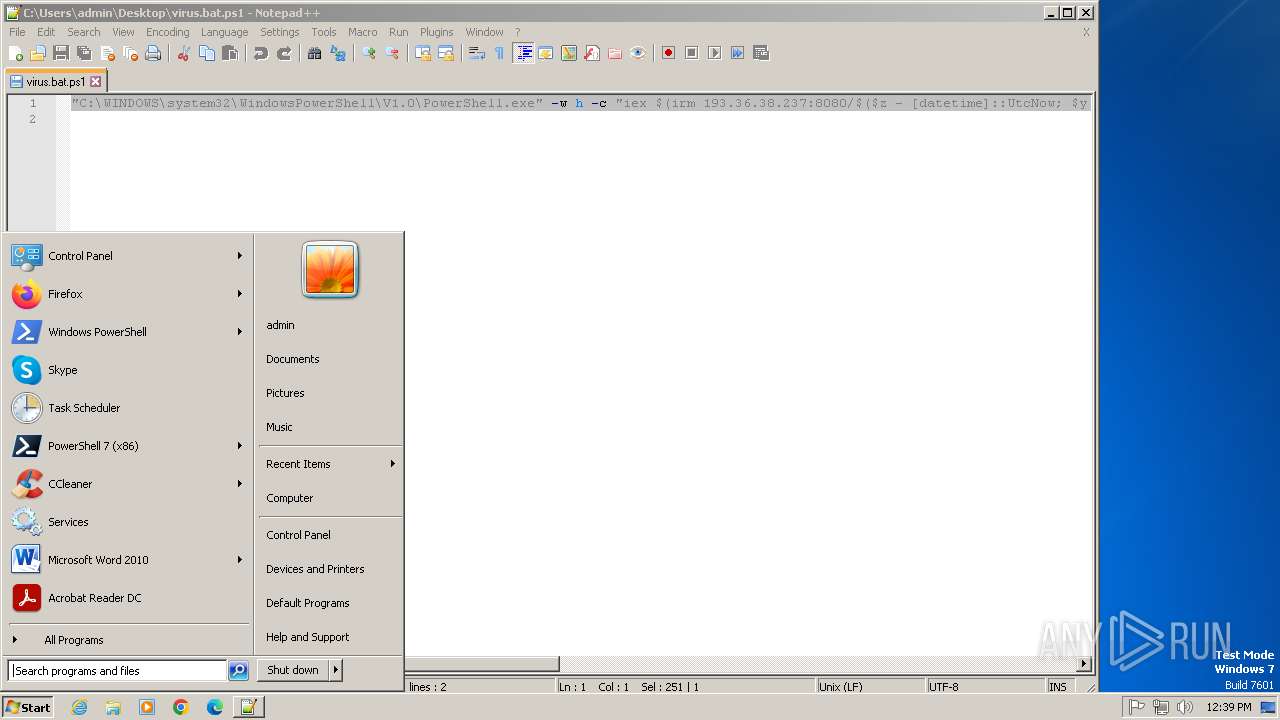Viewport: 1280px width, 720px height.
Task: Start macro recording with the red circle icon
Action: [668, 53]
